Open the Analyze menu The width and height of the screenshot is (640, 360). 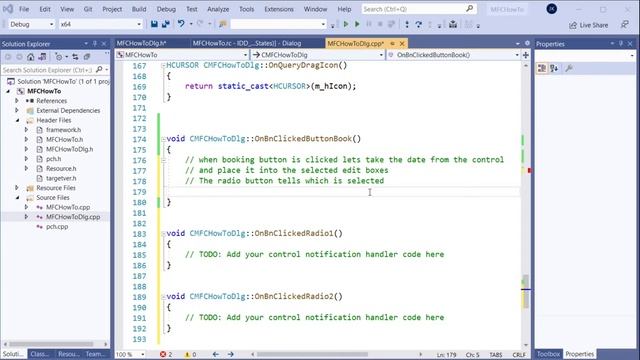[218, 9]
